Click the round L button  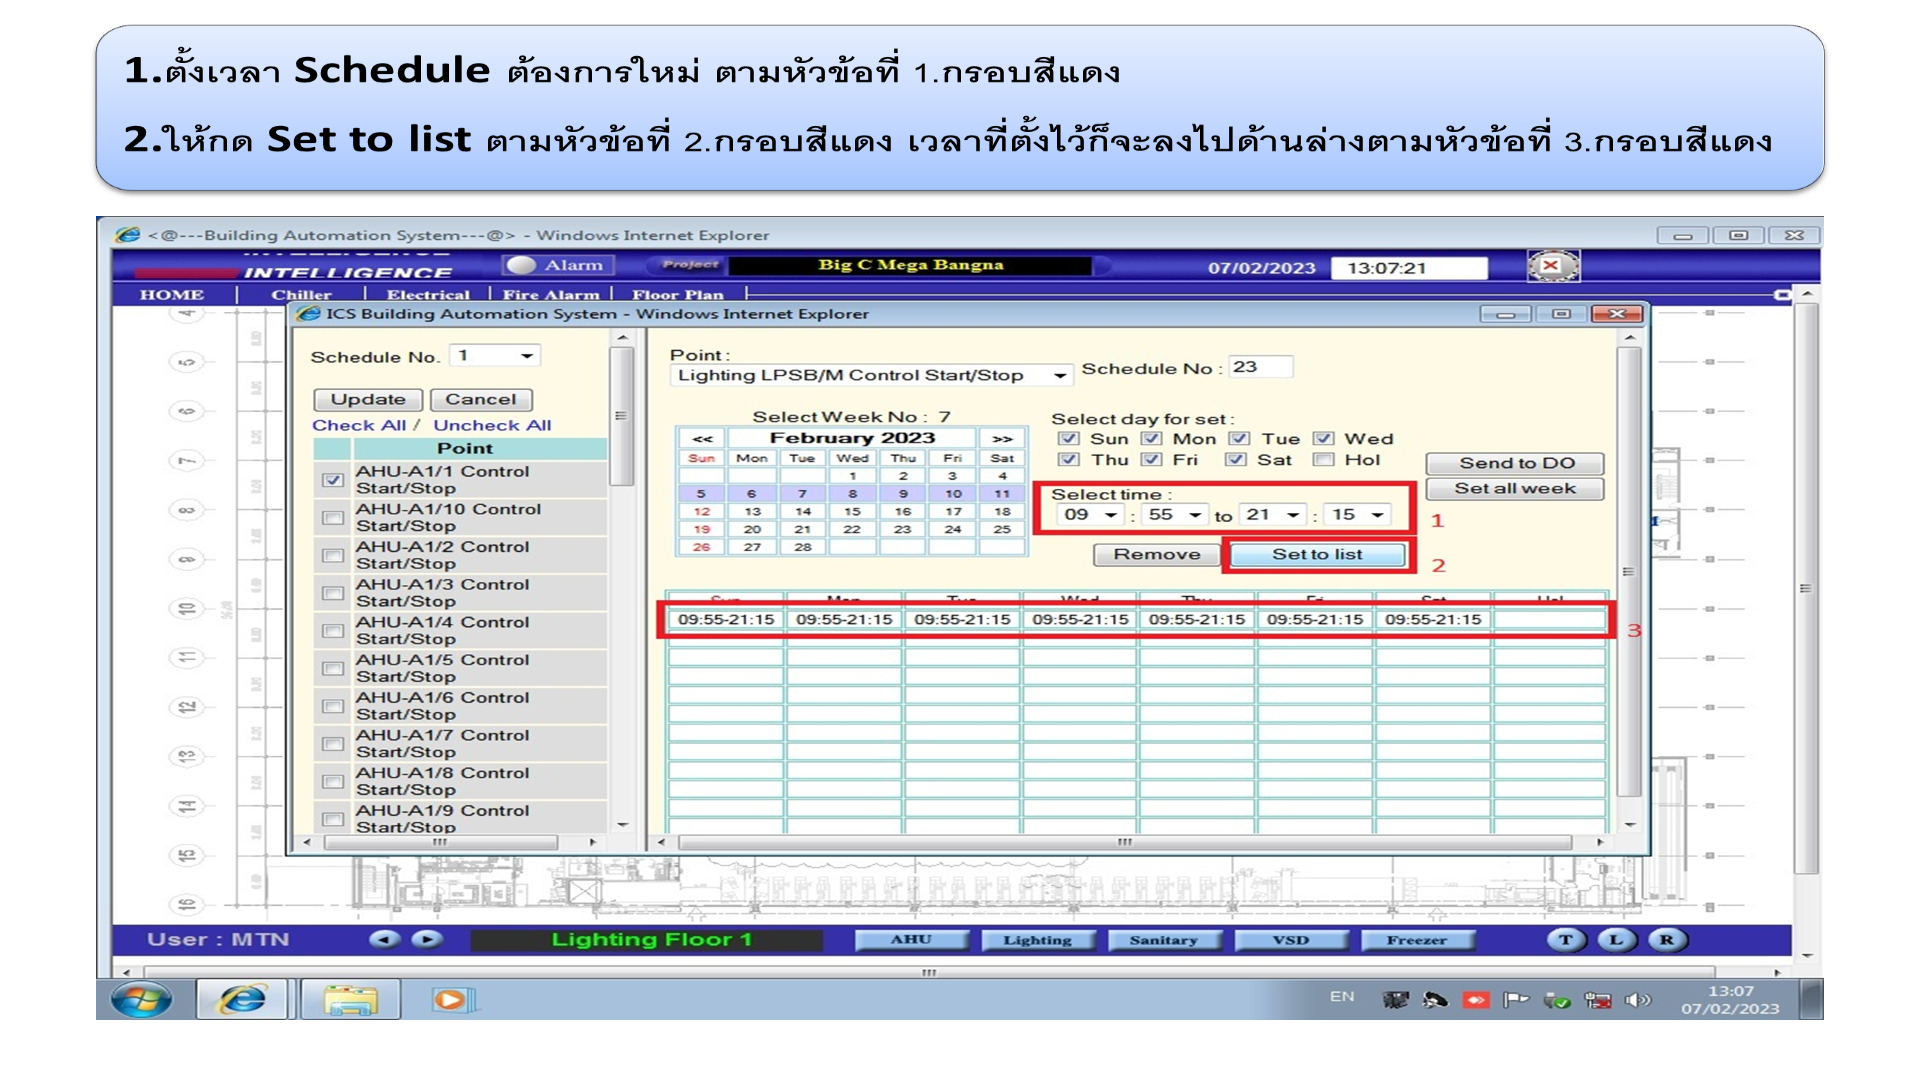pos(1616,940)
